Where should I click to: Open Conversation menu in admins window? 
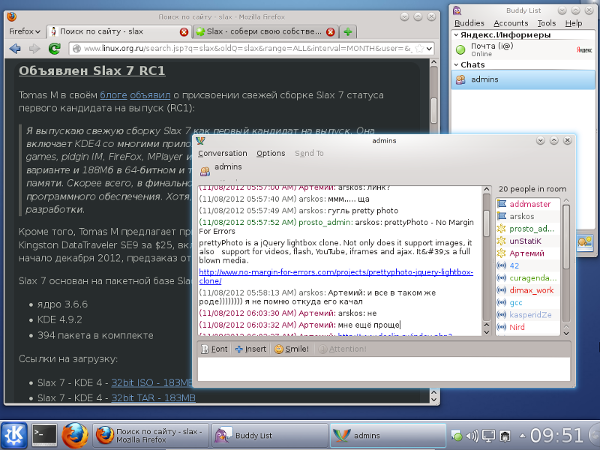click(223, 153)
